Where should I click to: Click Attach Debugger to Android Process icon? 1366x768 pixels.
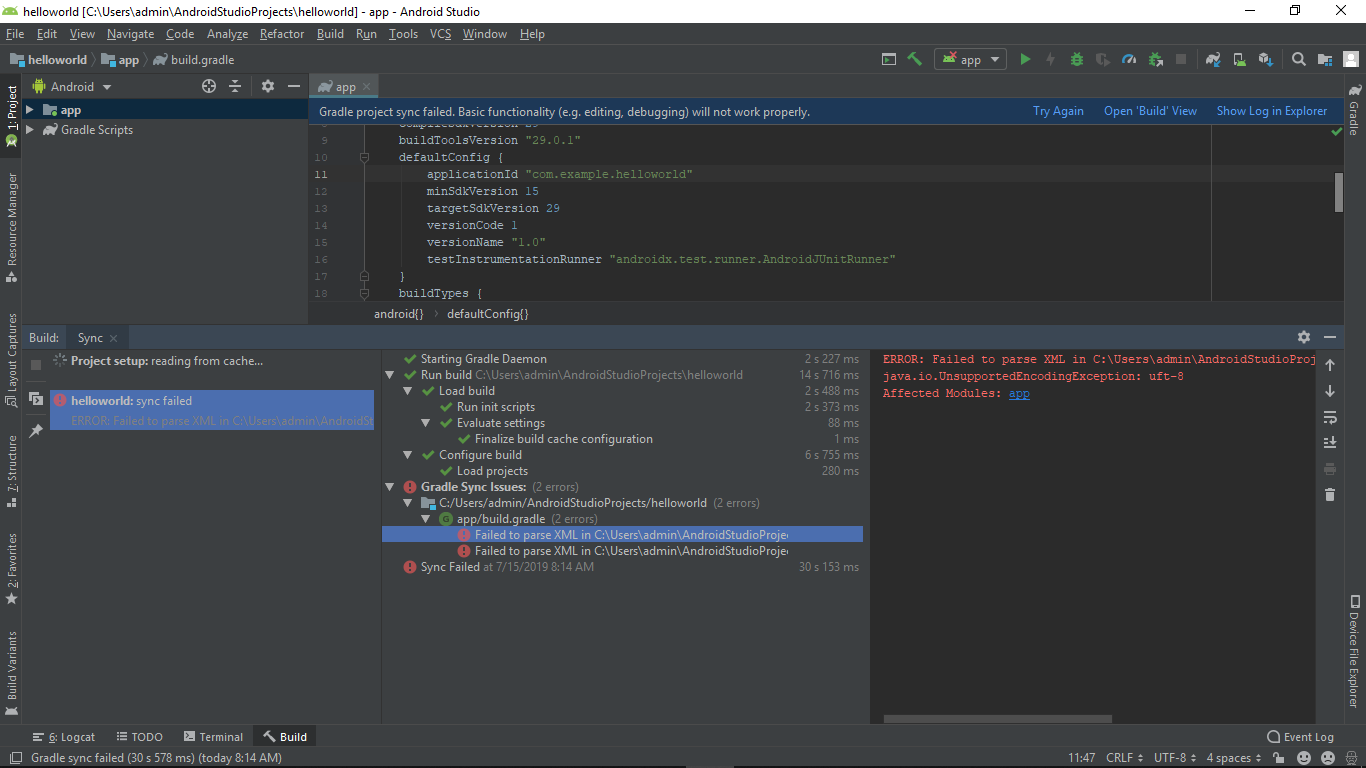coord(1155,59)
